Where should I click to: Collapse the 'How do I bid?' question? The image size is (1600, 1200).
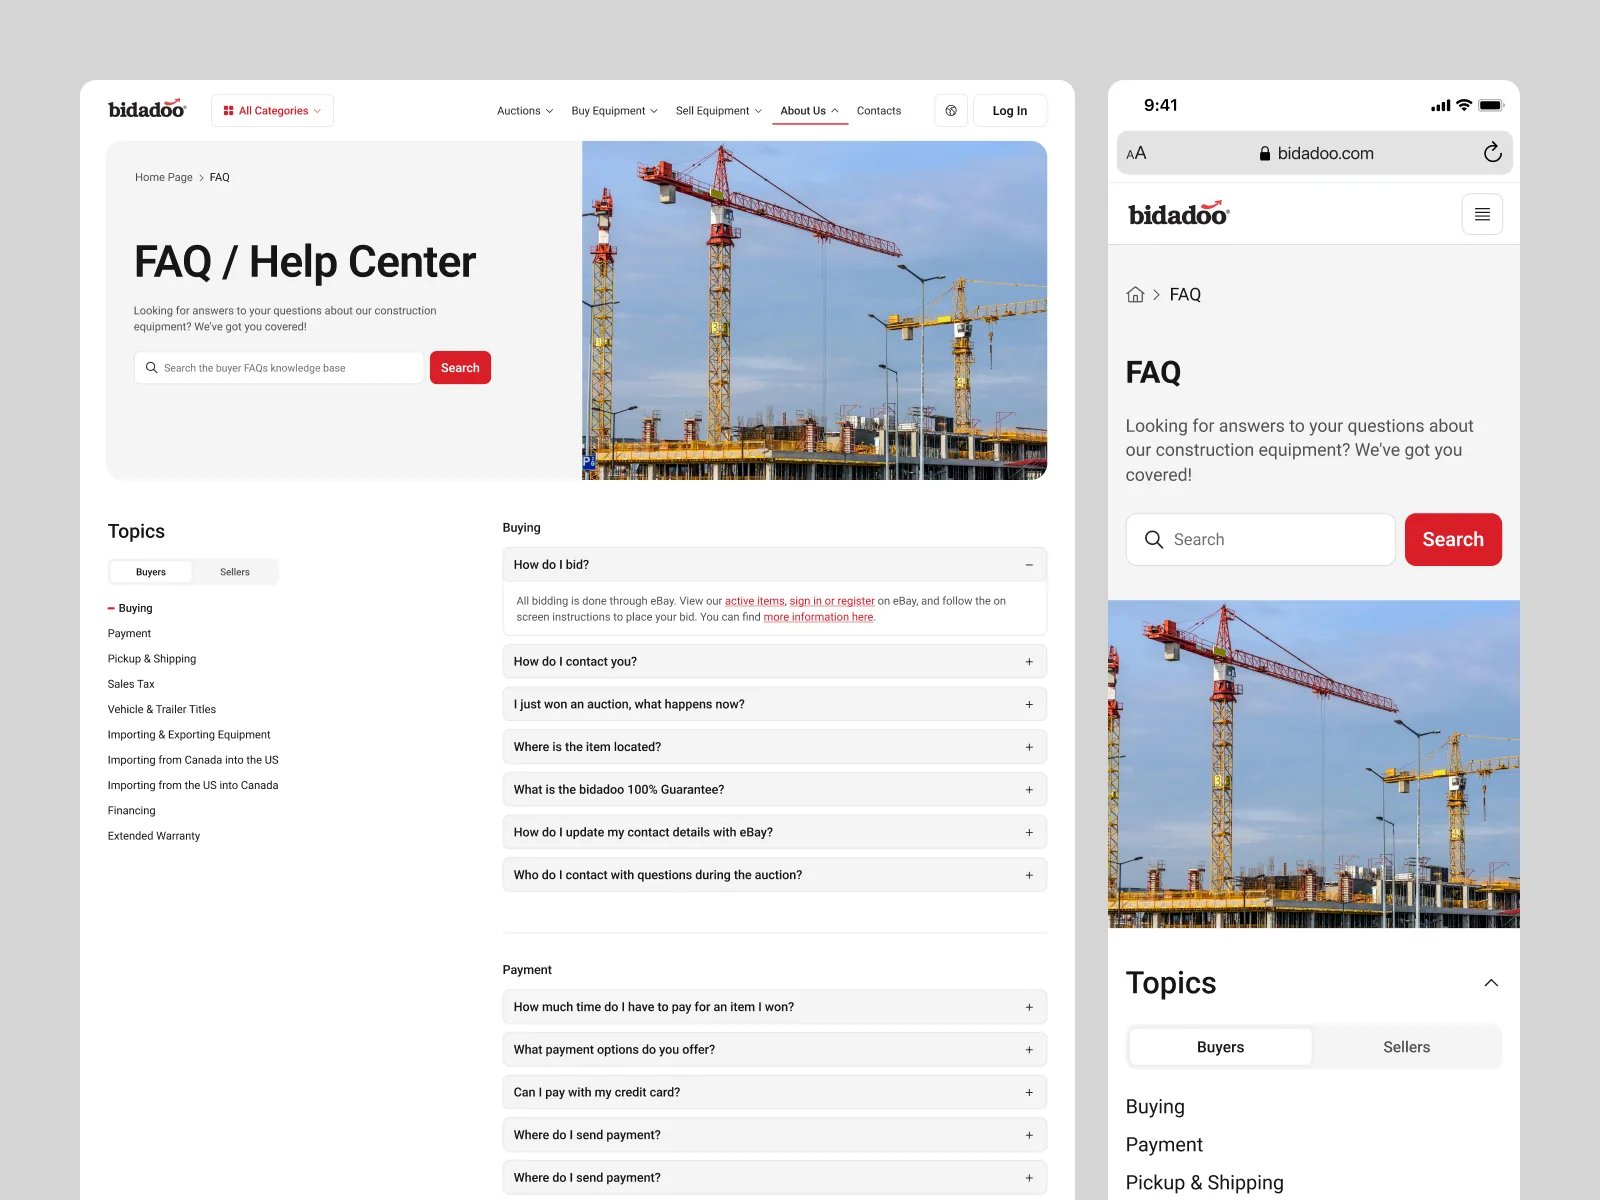coord(775,565)
